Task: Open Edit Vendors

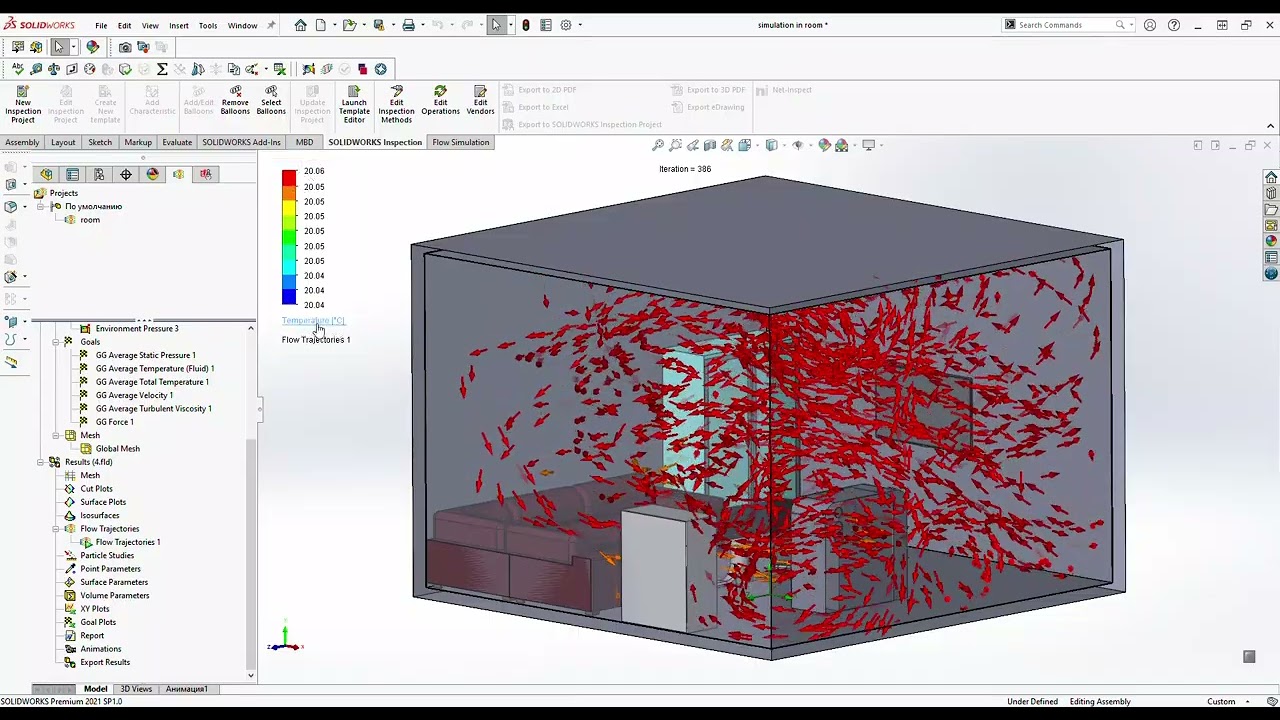Action: 480,100
